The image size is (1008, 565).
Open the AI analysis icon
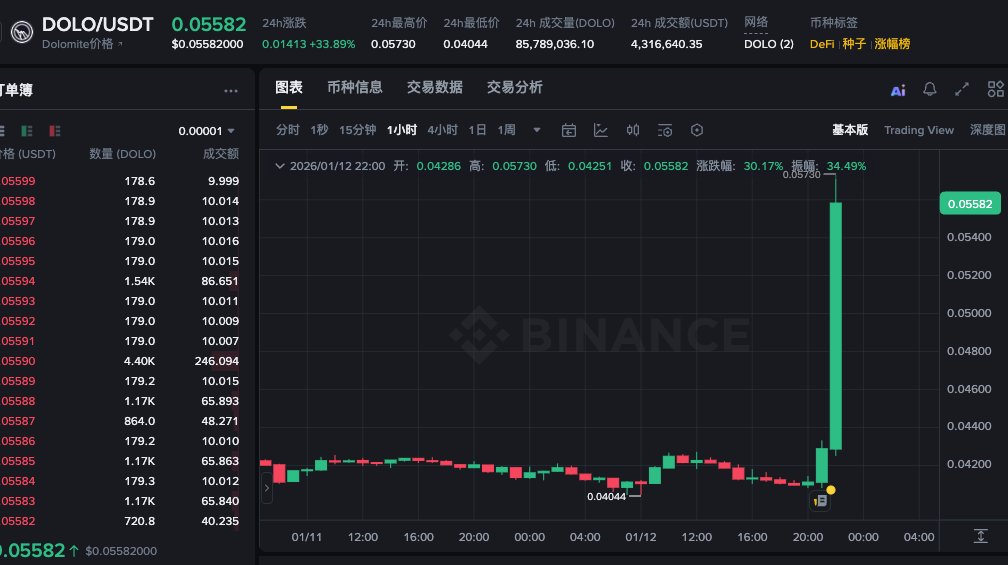898,90
